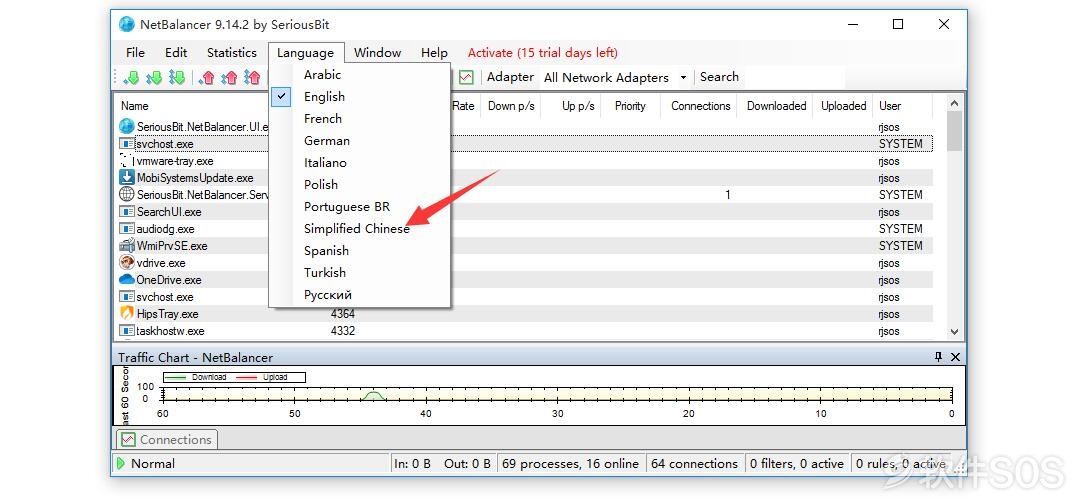Click the '69 processes, 16 online' status text
The height and width of the screenshot is (499, 1080).
[x=570, y=464]
